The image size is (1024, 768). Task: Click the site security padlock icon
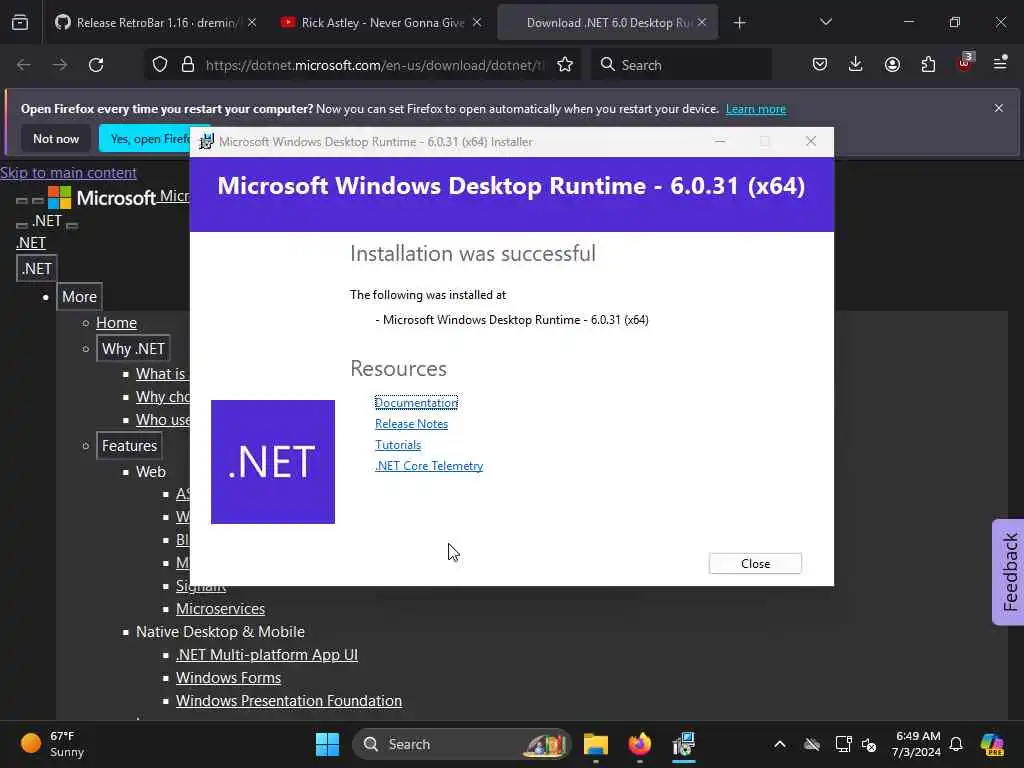click(188, 65)
